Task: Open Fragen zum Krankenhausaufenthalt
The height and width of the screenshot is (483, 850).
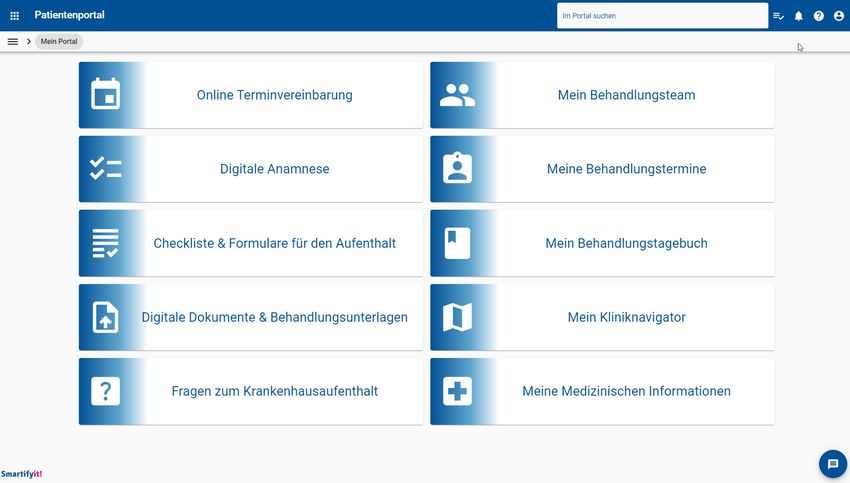Action: click(274, 391)
